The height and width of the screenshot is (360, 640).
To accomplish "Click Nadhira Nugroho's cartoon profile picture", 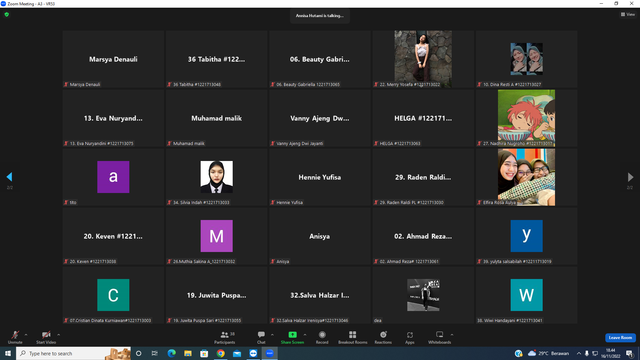I will click(527, 118).
